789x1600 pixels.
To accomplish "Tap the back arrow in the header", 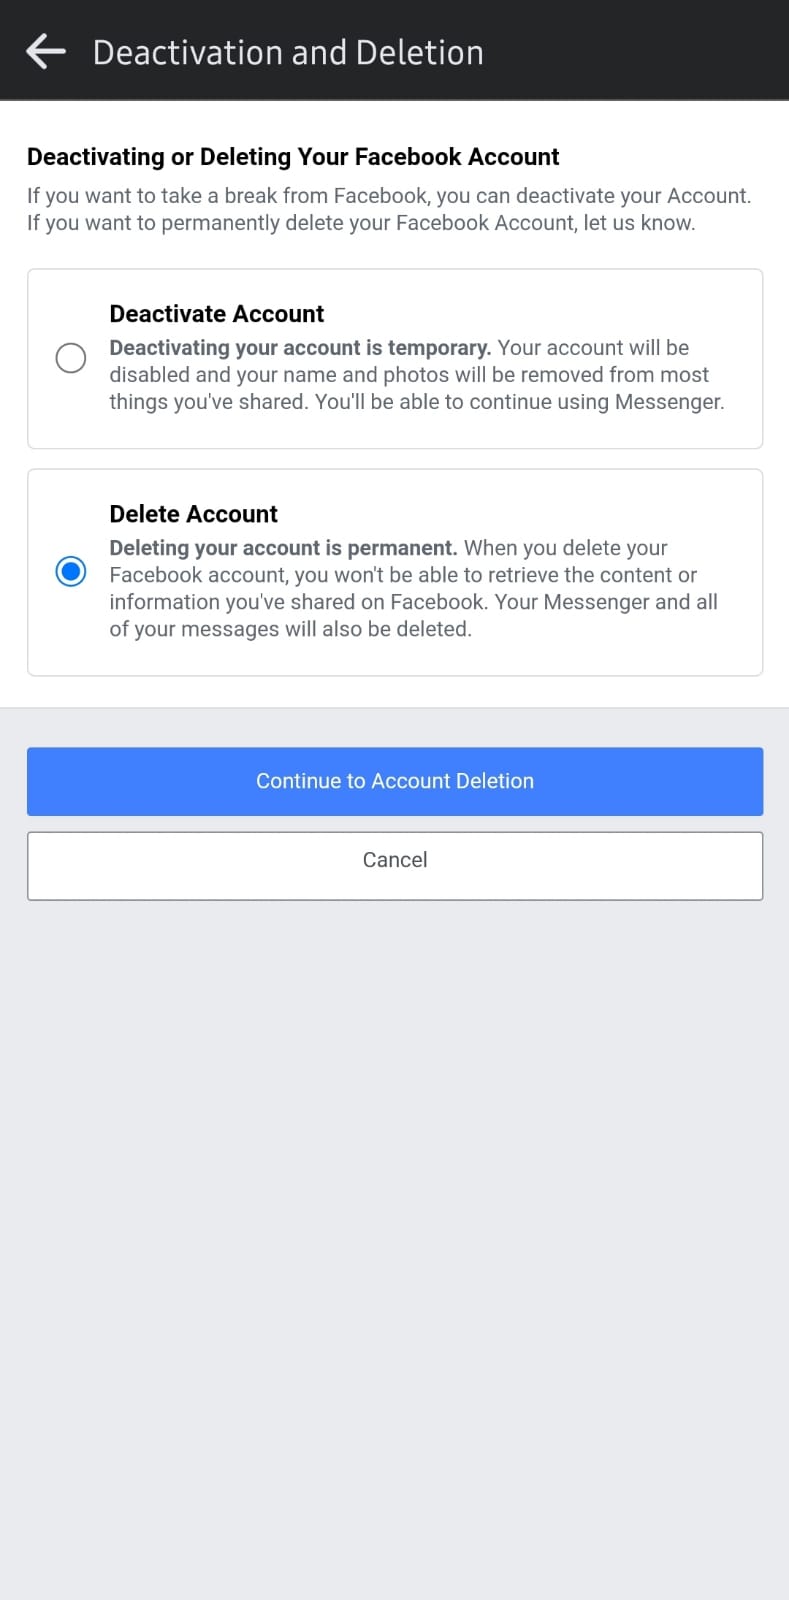I will (45, 51).
